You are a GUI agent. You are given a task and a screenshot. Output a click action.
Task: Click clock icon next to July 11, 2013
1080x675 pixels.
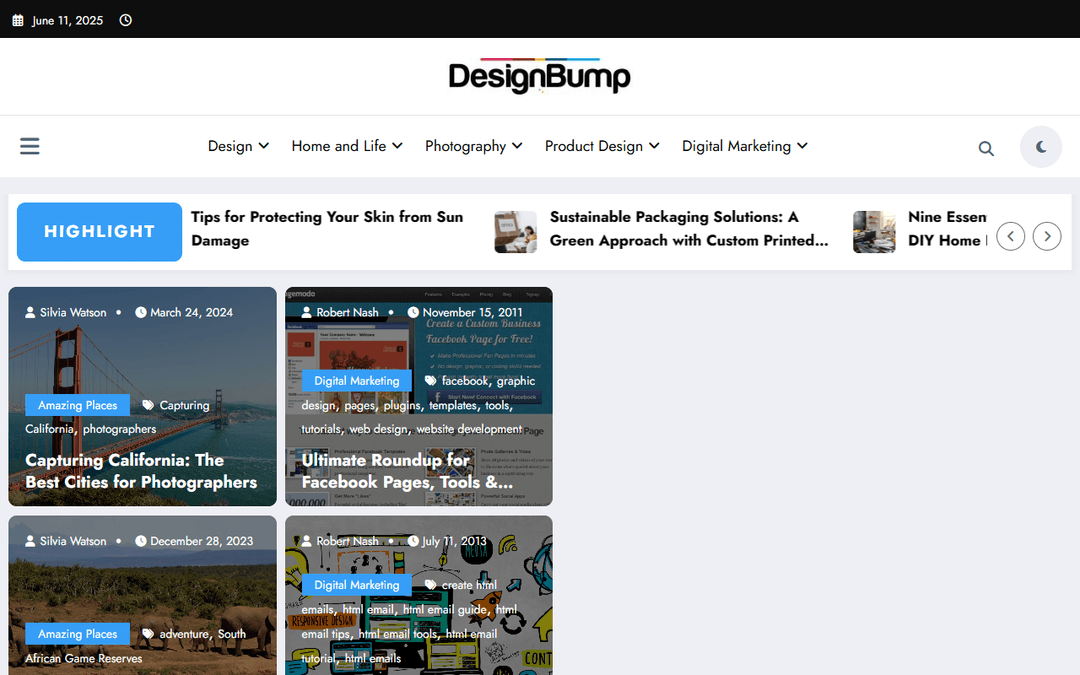[x=413, y=541]
